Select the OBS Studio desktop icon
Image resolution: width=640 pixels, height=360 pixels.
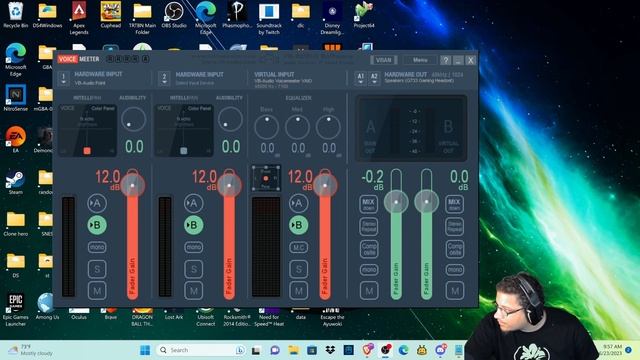pyautogui.click(x=174, y=16)
